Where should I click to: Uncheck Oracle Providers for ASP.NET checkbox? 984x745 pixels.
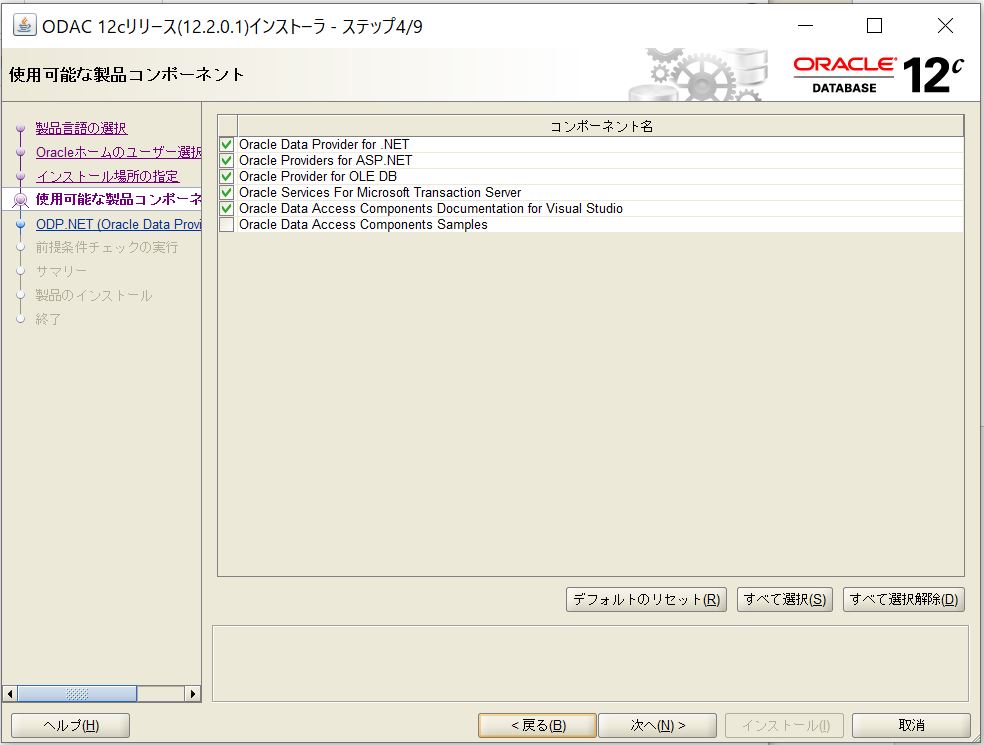pos(227,161)
